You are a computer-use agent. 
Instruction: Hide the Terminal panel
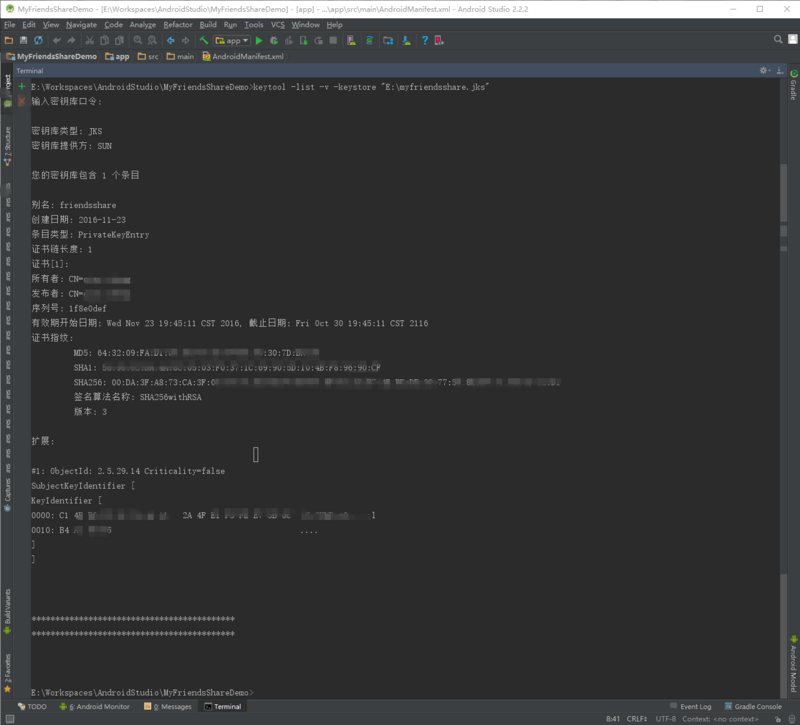point(780,70)
